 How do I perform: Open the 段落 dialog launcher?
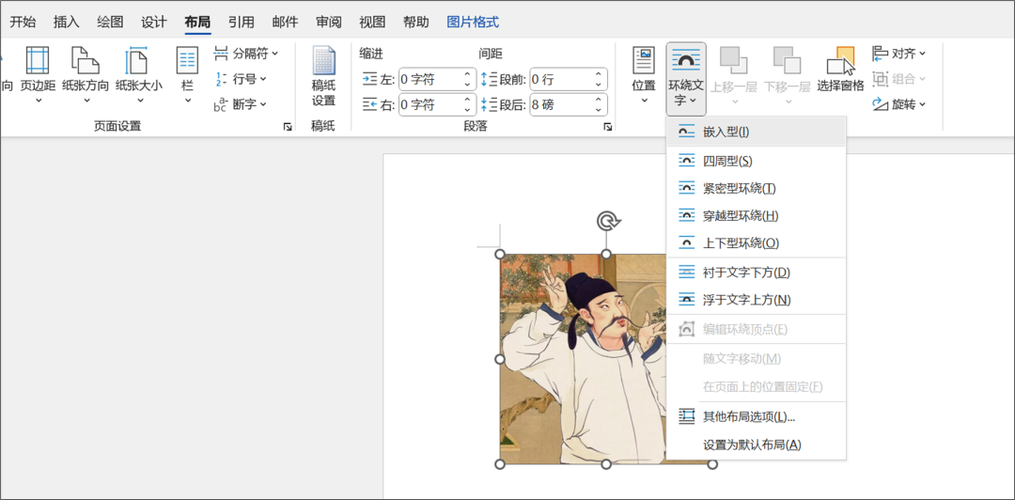tap(607, 127)
